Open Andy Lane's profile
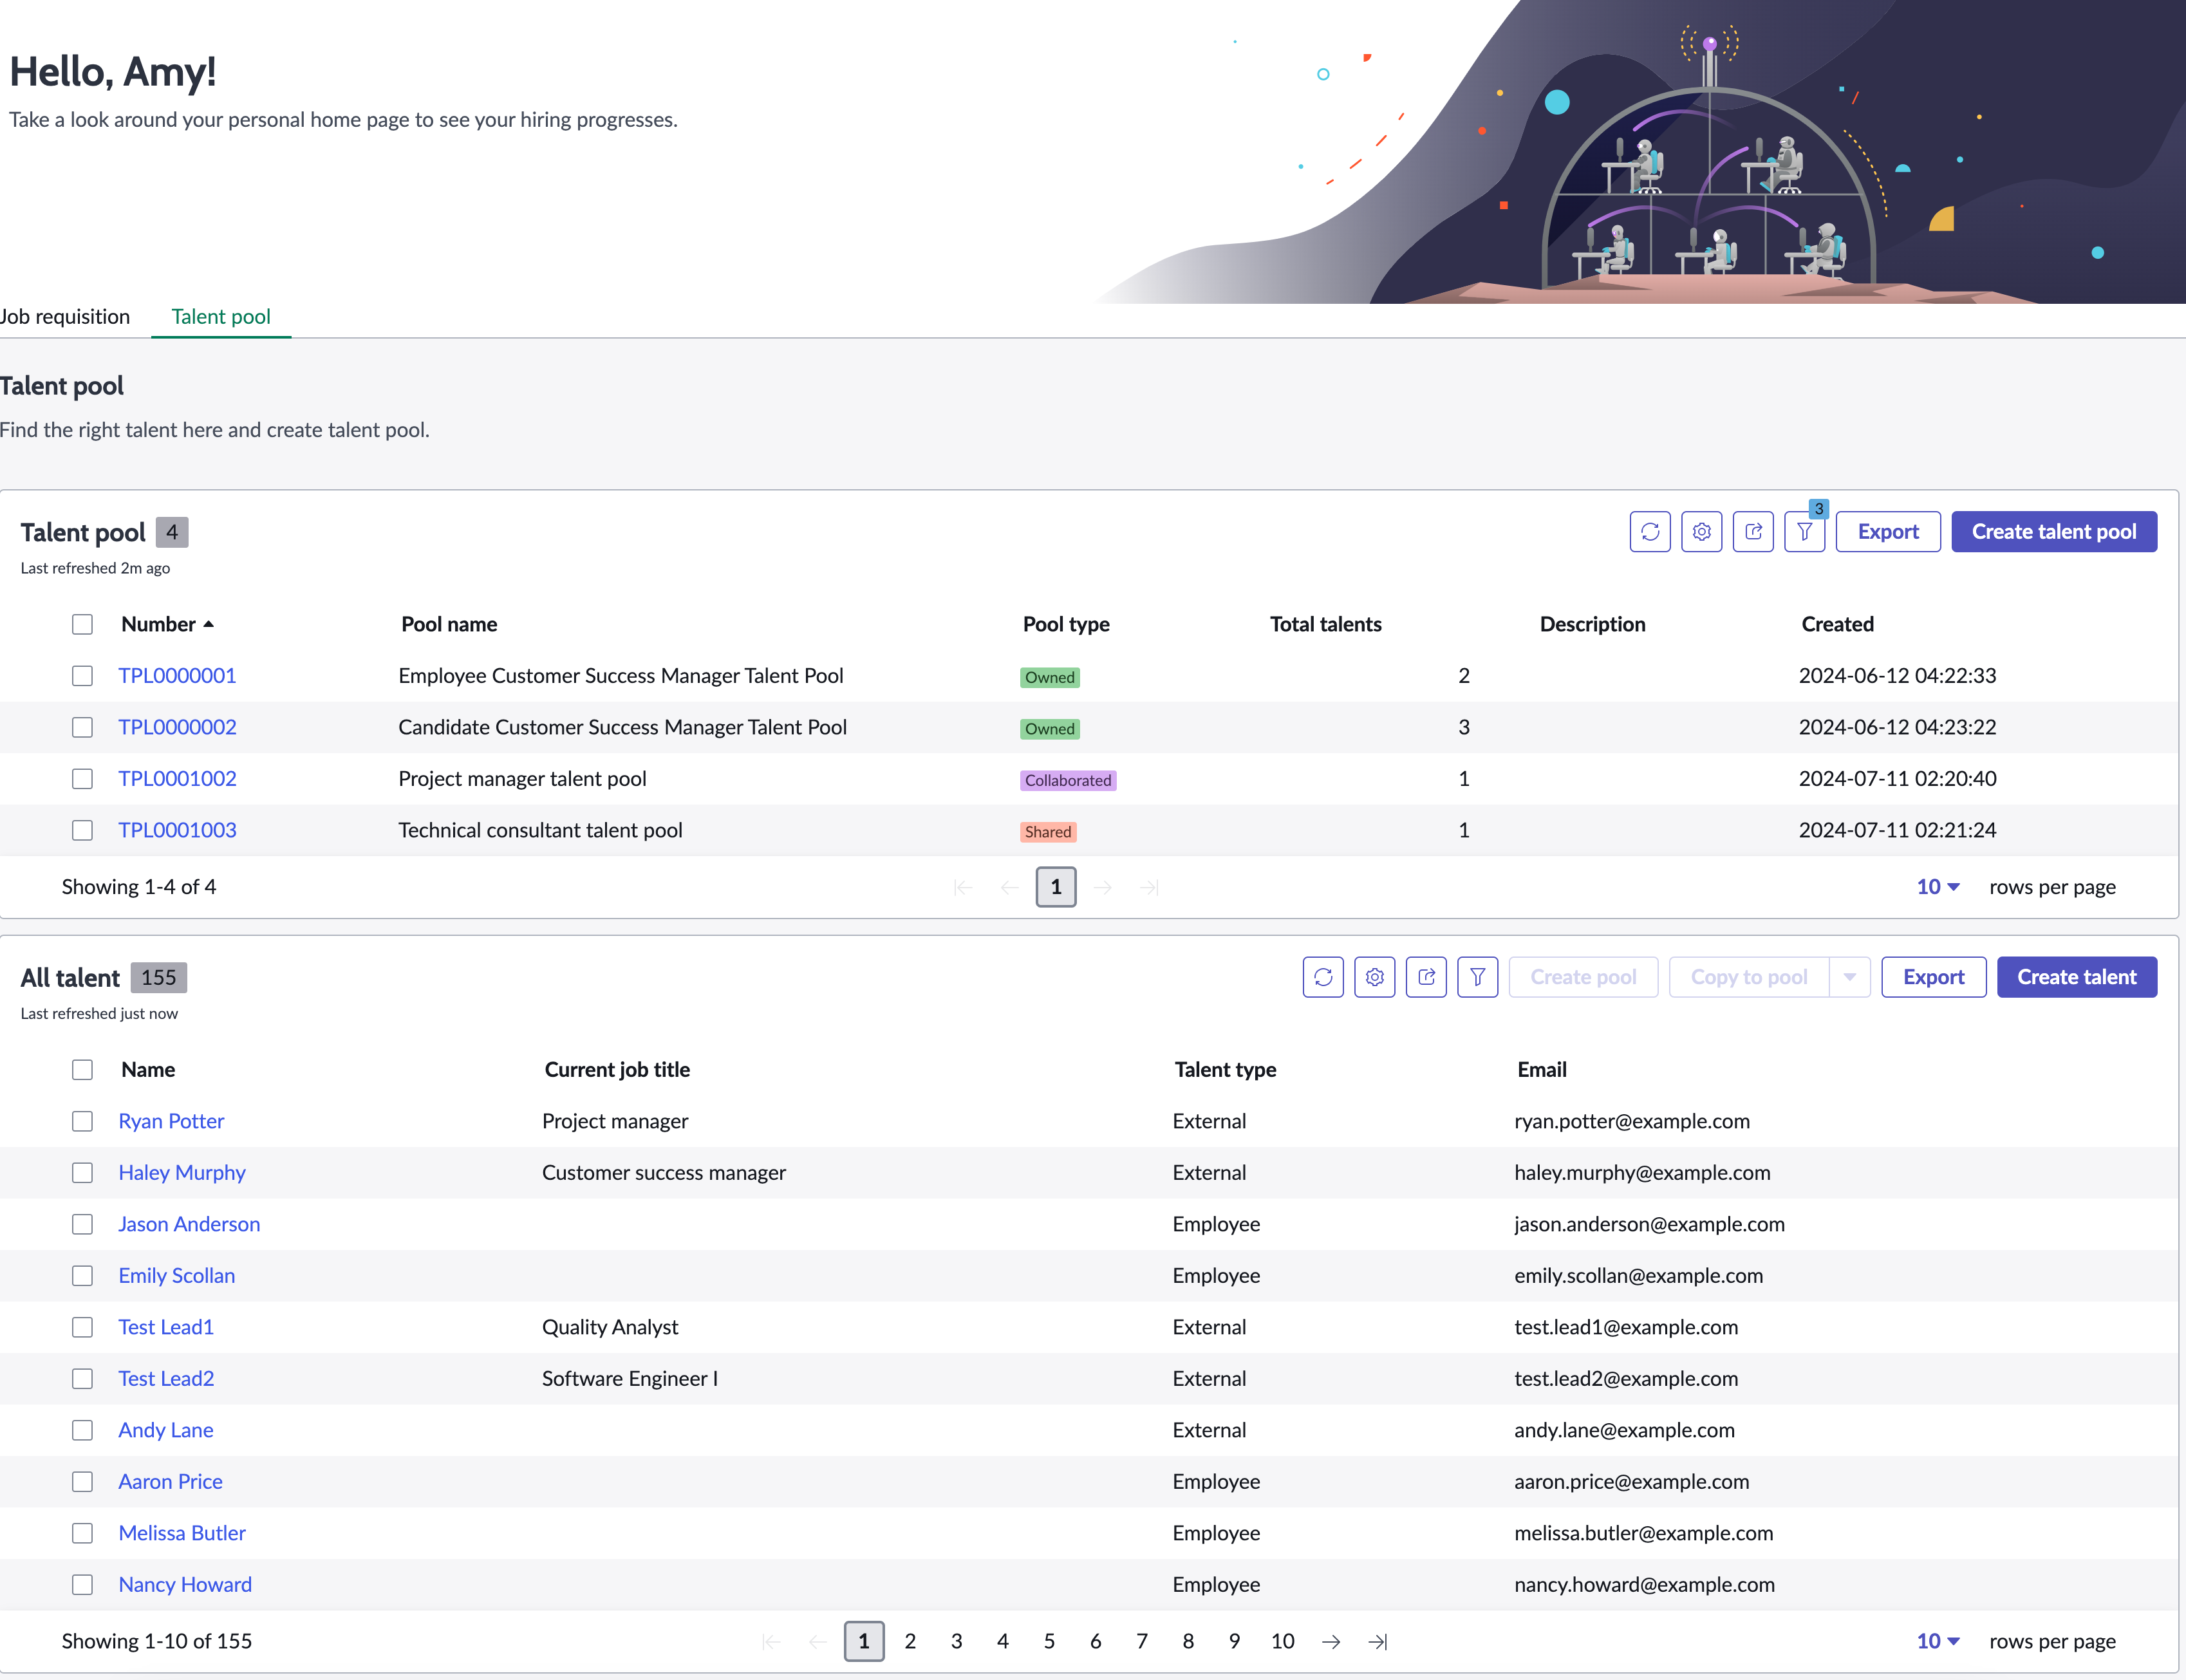The width and height of the screenshot is (2186, 1680). [166, 1430]
